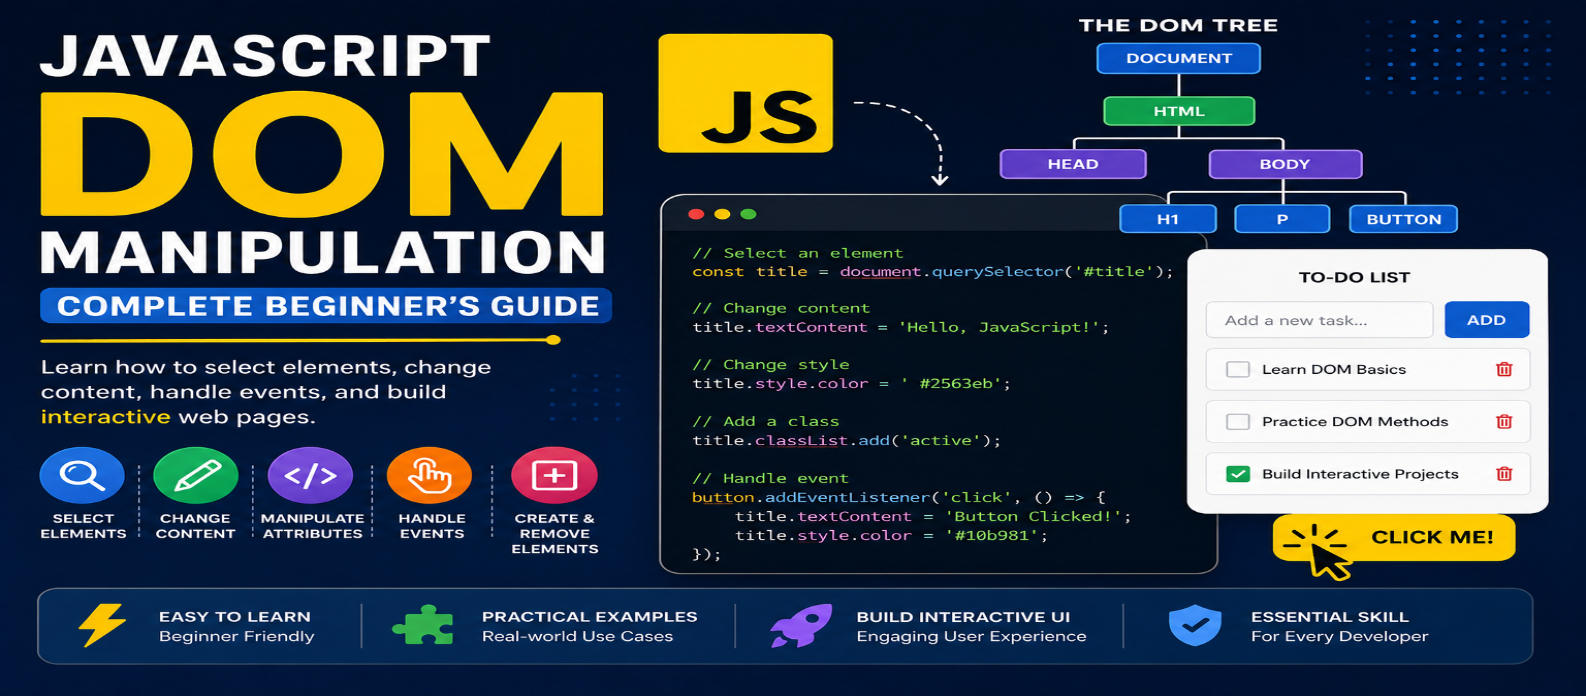
Task: Open the purple code-brackets Manipulate Attributes icon
Action: pyautogui.click(x=311, y=475)
